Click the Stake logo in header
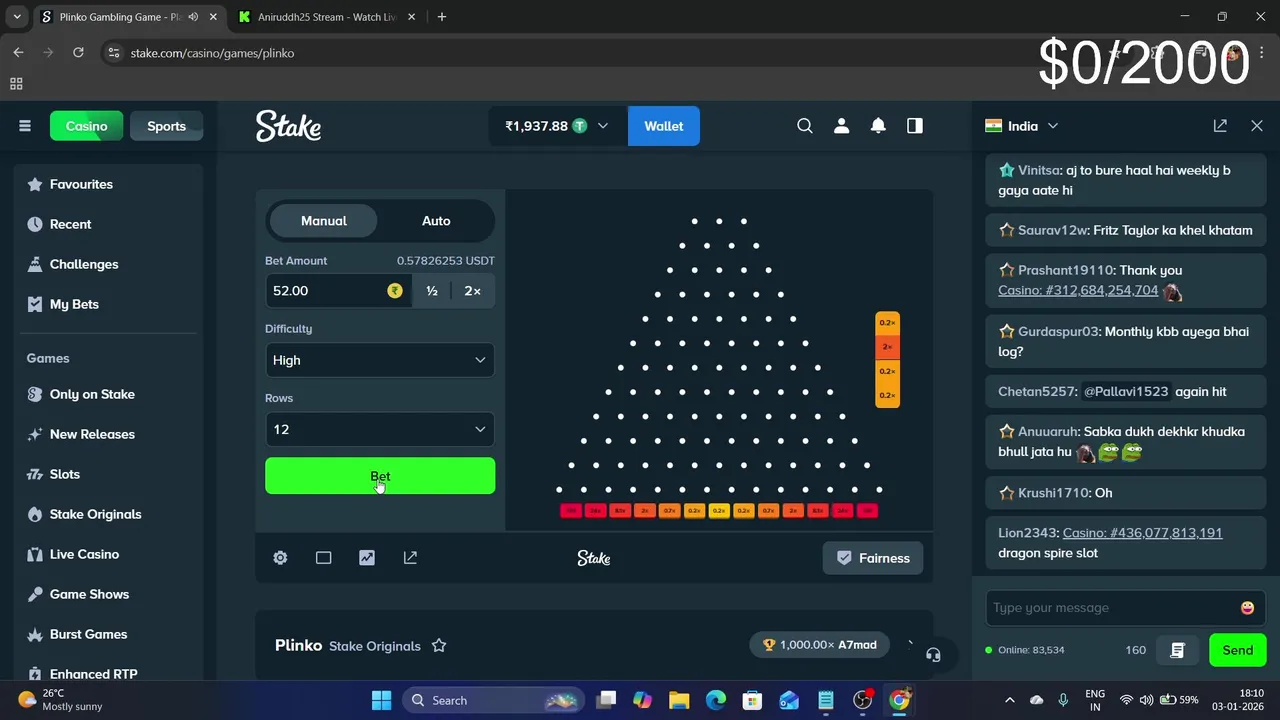 click(x=288, y=126)
